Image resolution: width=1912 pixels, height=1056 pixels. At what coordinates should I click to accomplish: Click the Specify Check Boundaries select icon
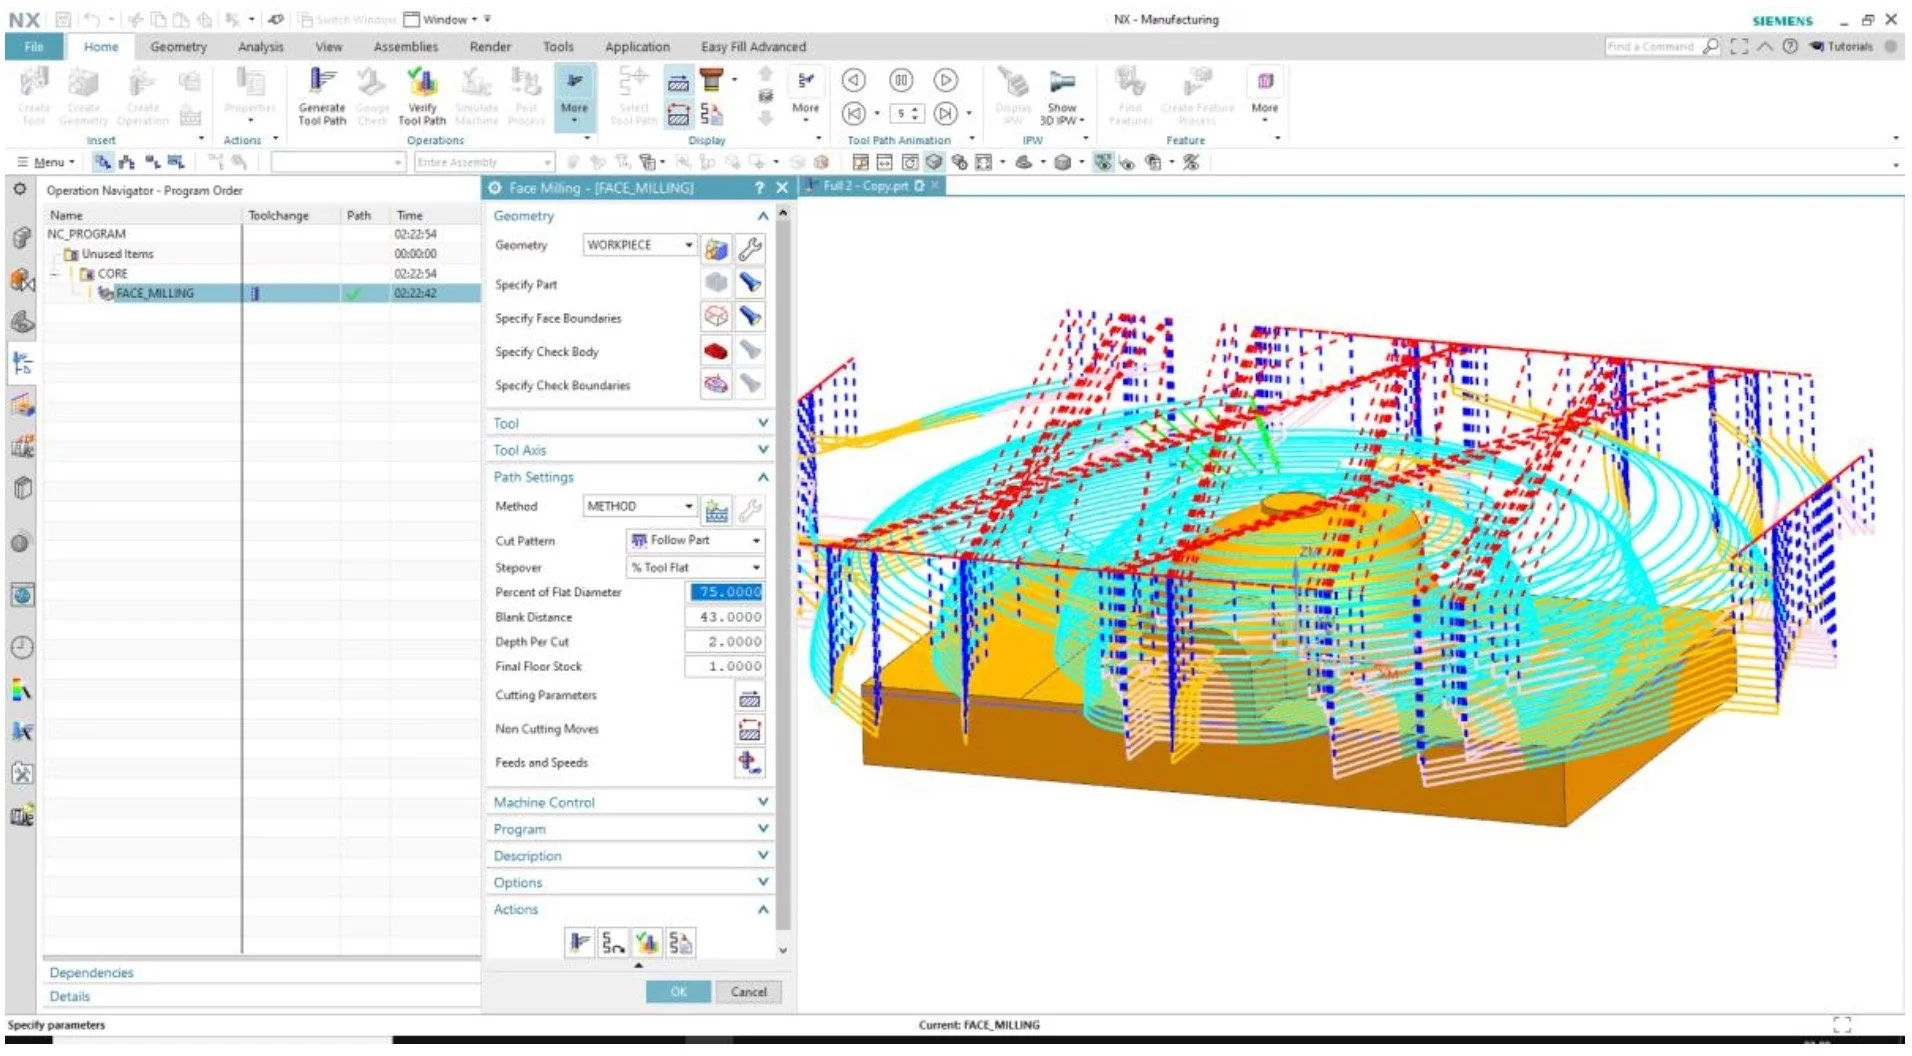[x=716, y=384]
